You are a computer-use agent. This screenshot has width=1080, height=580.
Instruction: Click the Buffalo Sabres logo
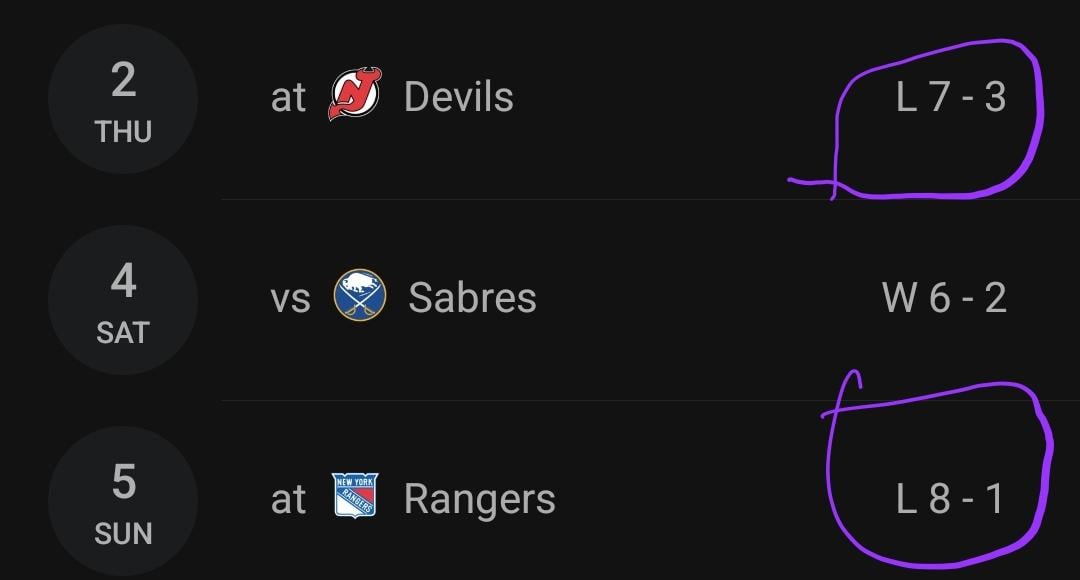[x=359, y=297]
